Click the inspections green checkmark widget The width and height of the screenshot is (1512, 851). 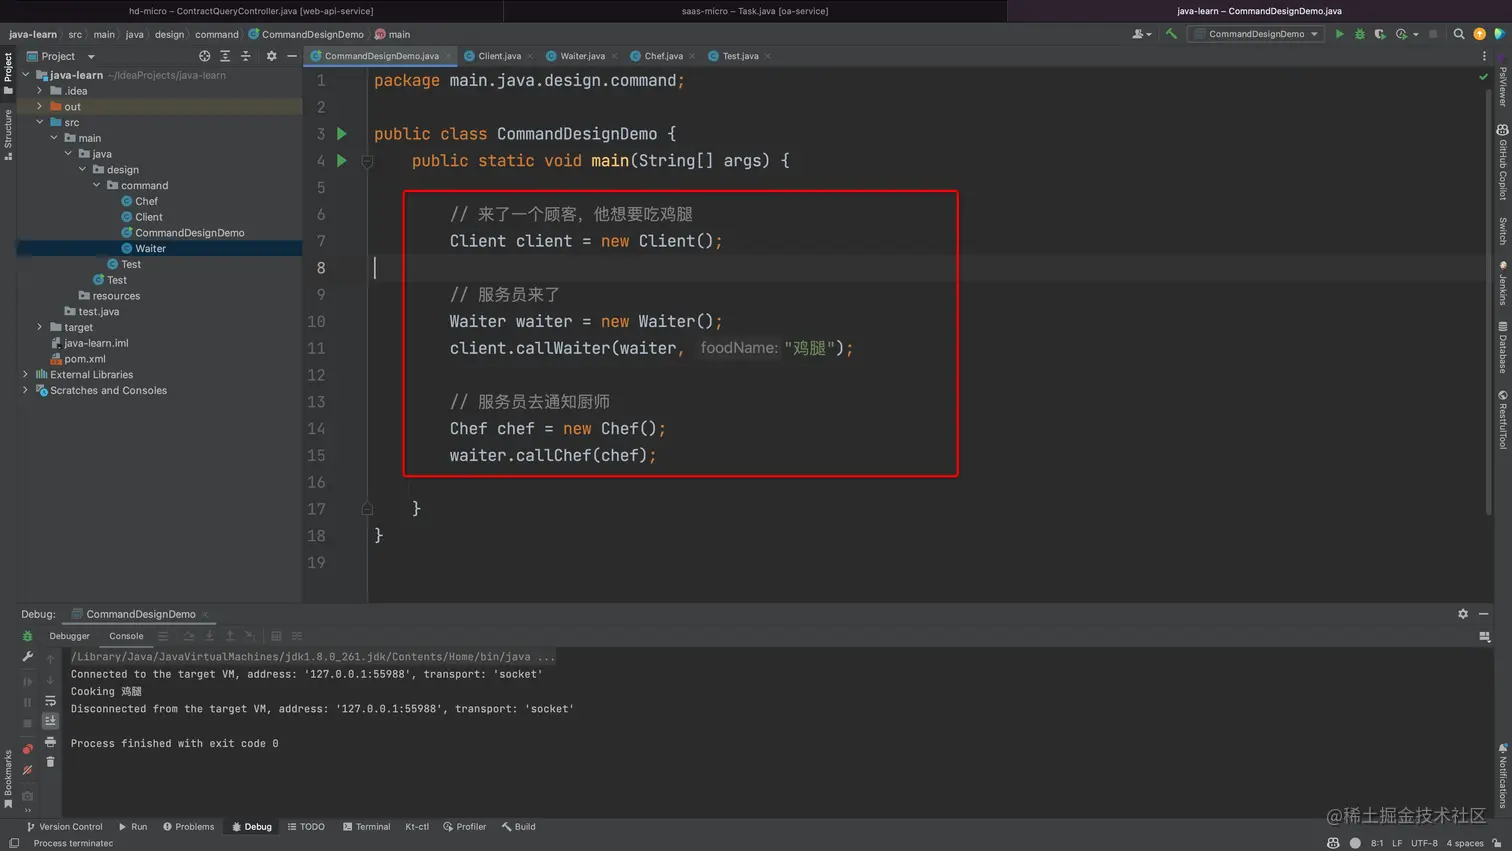point(1484,77)
